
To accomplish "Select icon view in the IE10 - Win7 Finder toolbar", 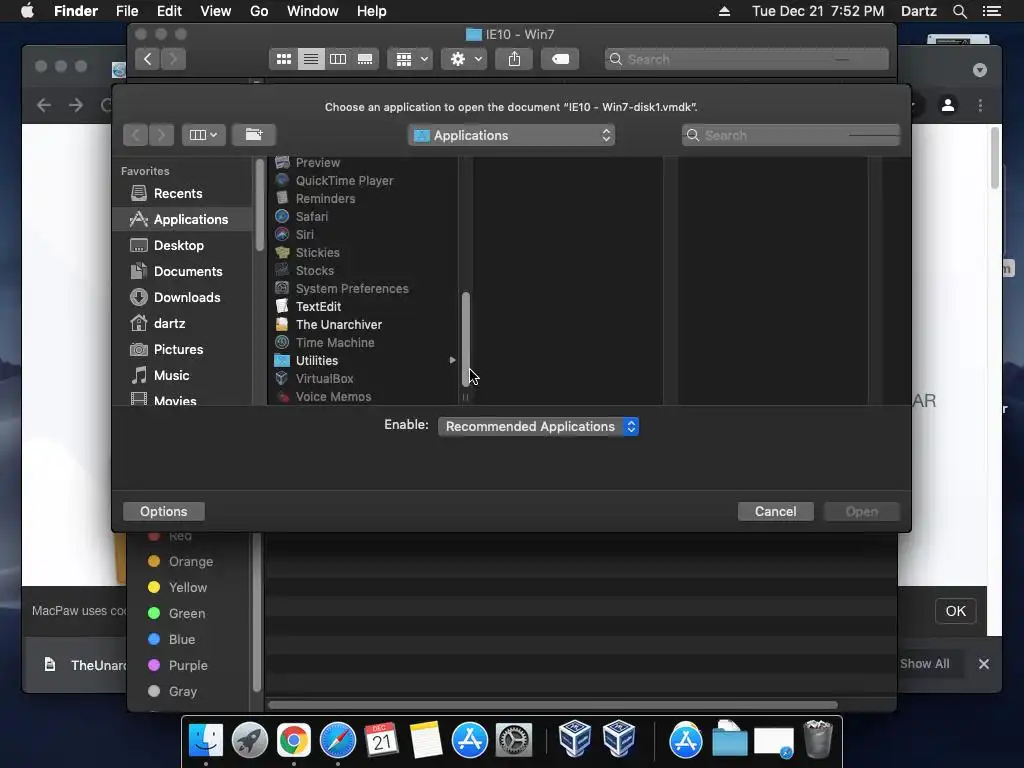I will (x=283, y=59).
